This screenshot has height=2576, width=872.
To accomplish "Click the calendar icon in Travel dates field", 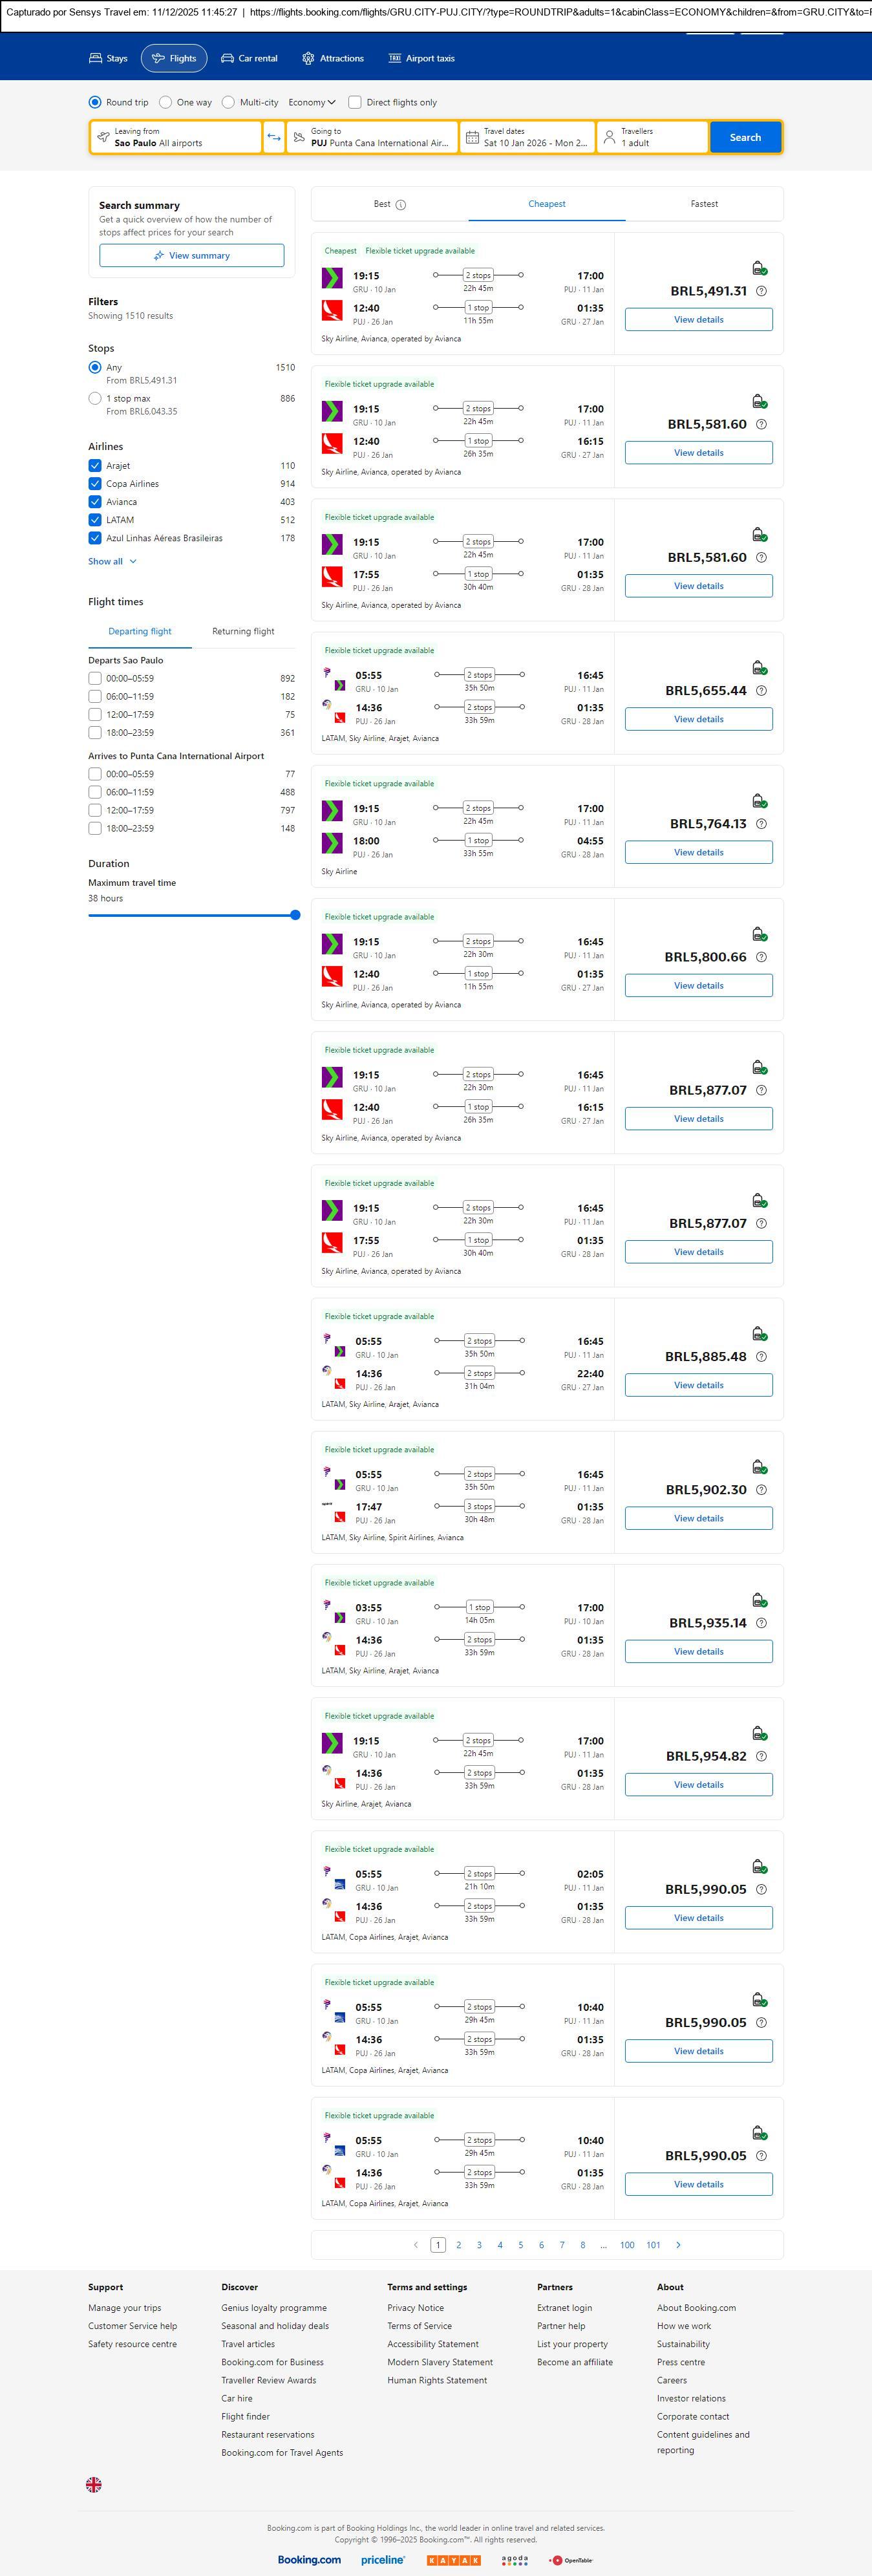I will click(472, 137).
